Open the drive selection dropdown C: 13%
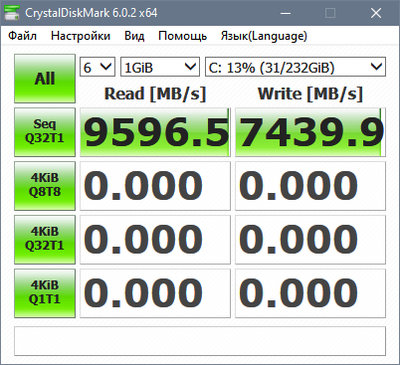400x365 pixels. [x=295, y=67]
